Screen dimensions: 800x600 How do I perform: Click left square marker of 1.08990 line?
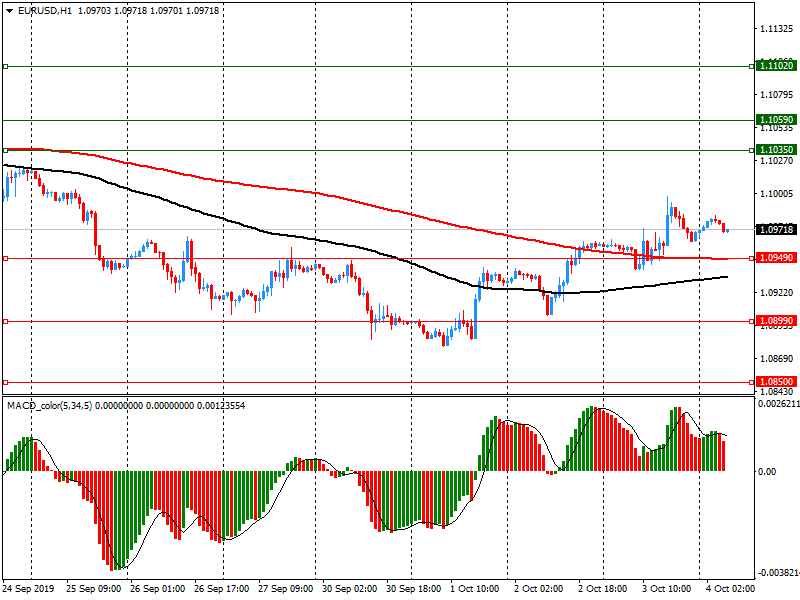(x=5, y=322)
